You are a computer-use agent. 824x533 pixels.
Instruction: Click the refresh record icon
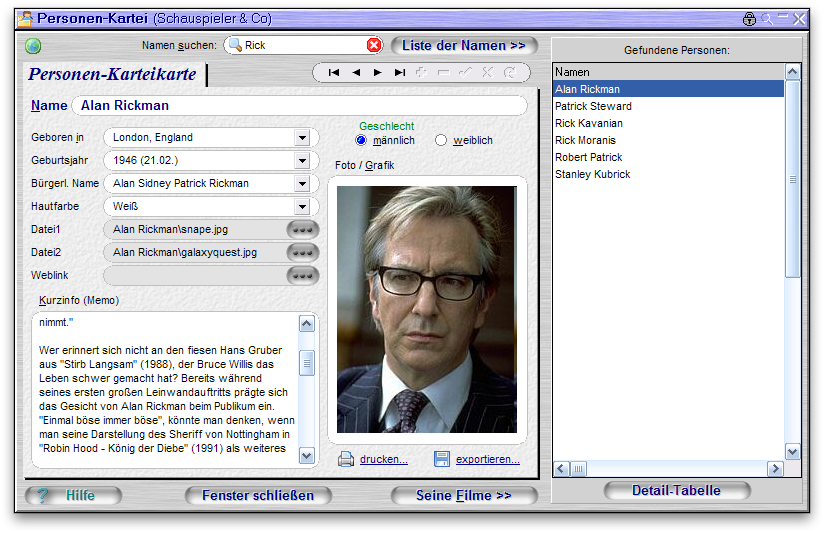(x=509, y=73)
